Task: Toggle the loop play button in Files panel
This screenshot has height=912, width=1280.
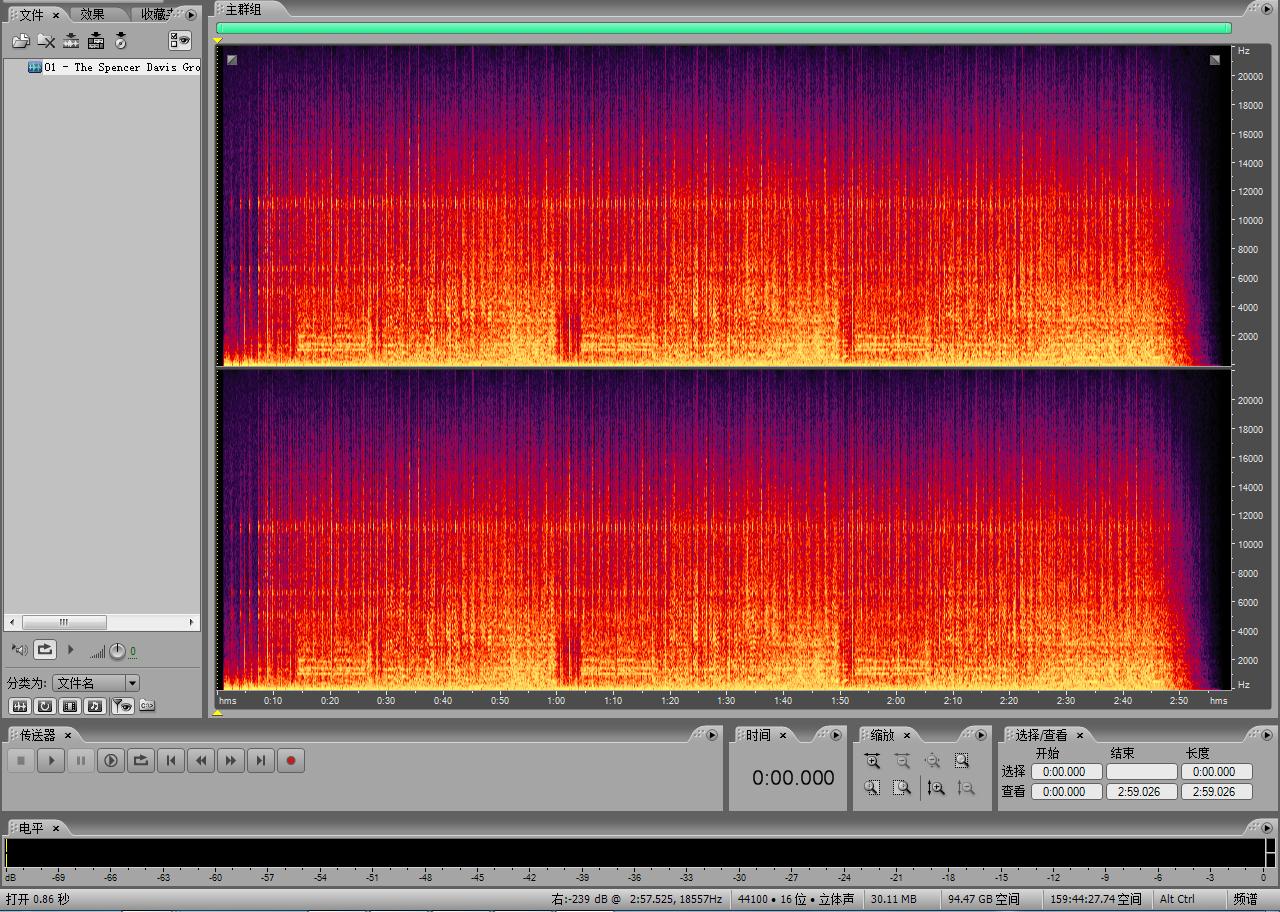Action: [45, 650]
